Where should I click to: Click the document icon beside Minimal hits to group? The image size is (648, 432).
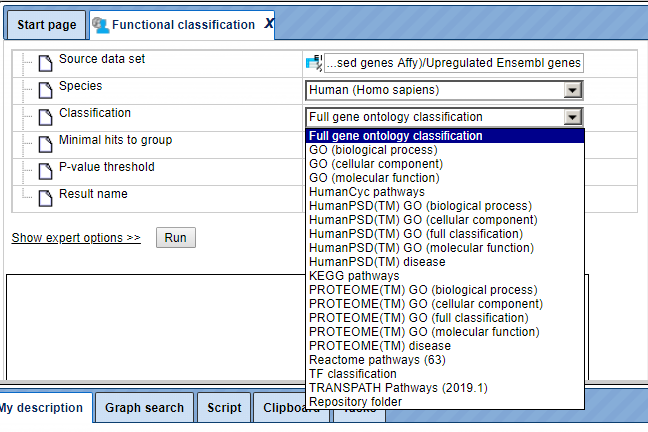(45, 144)
